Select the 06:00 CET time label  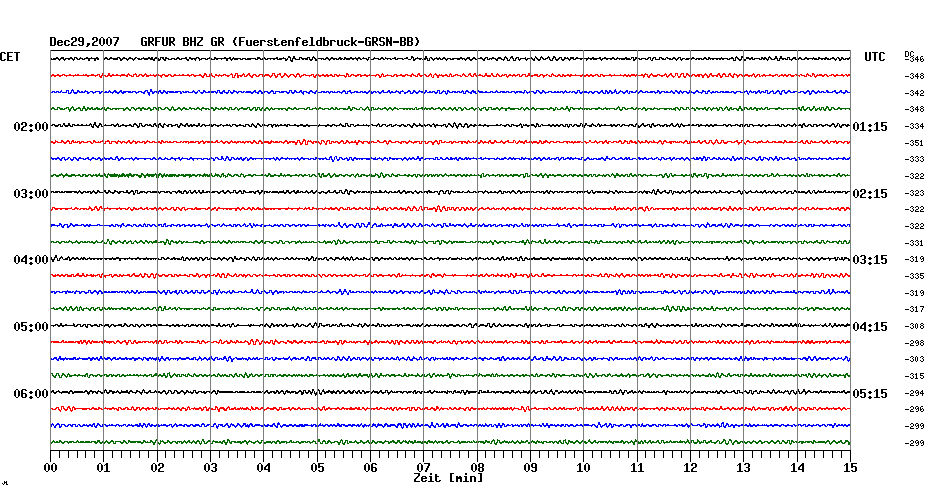(x=31, y=394)
